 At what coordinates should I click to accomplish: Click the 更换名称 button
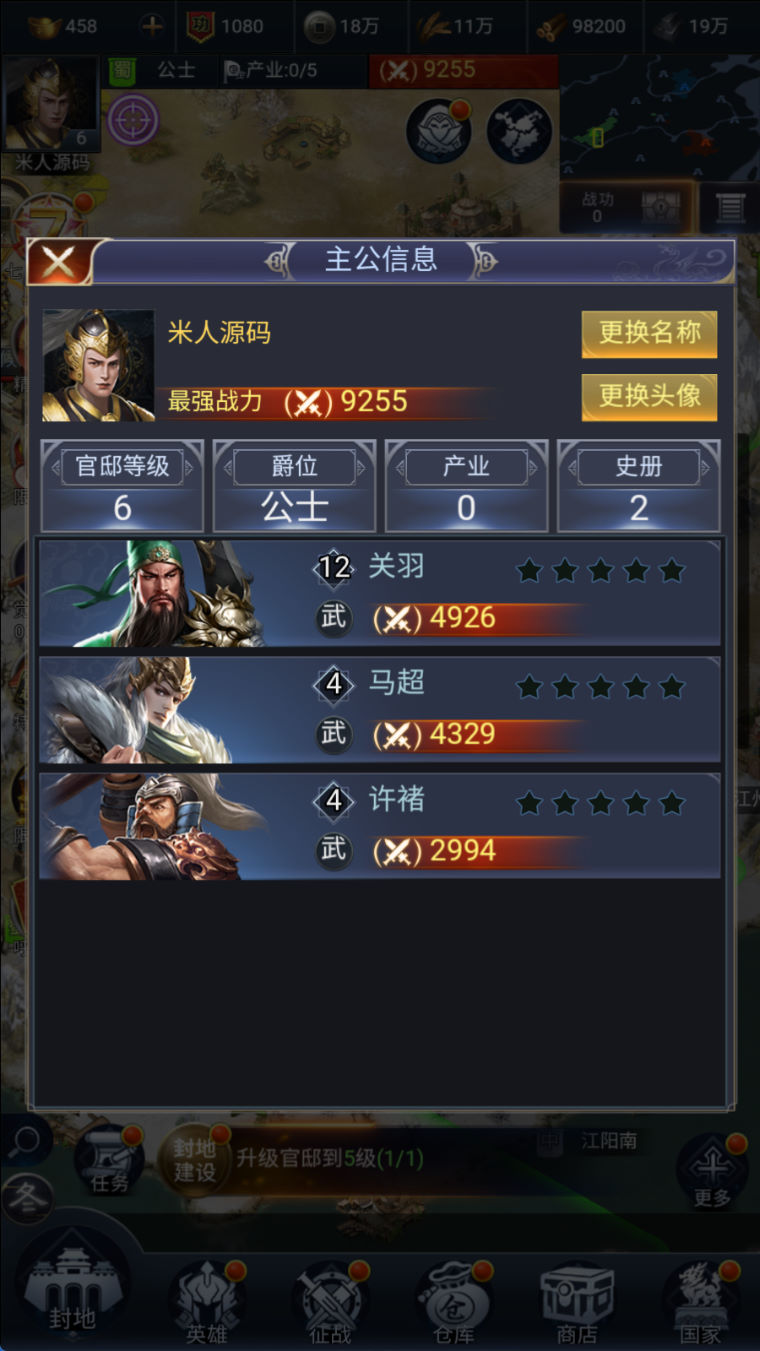tap(649, 333)
